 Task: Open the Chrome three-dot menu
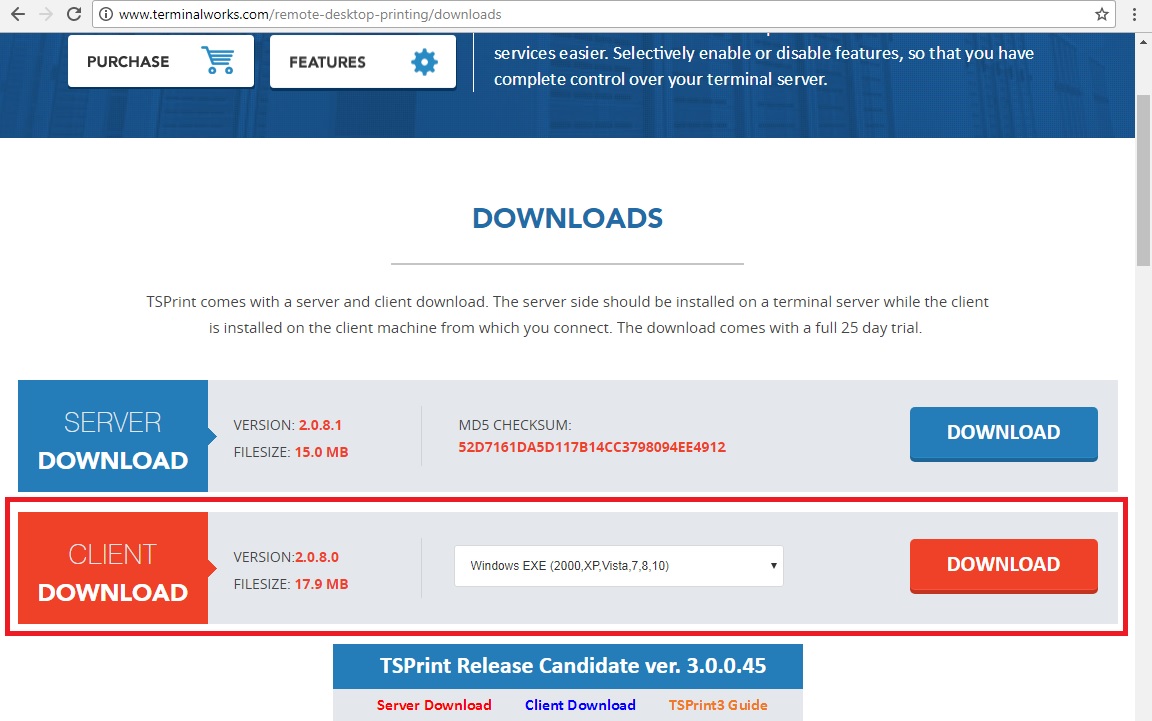1134,15
